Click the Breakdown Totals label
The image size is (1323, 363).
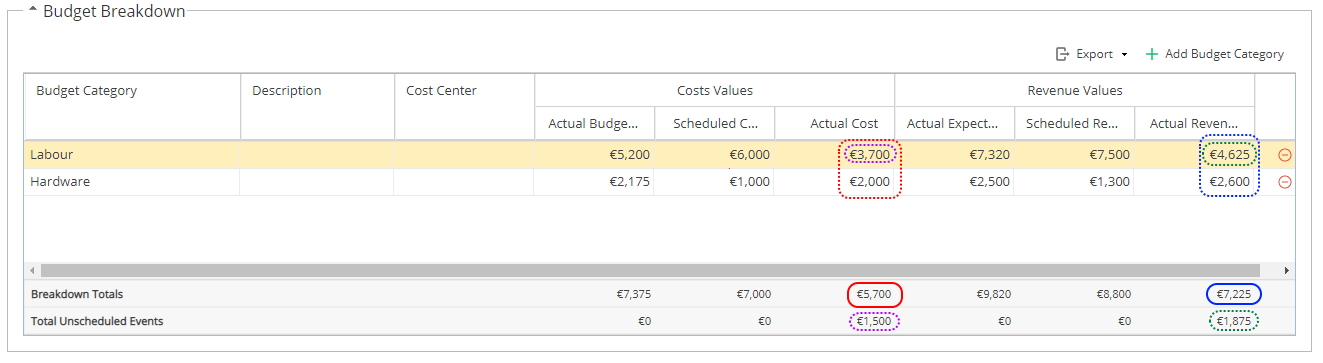(x=77, y=295)
